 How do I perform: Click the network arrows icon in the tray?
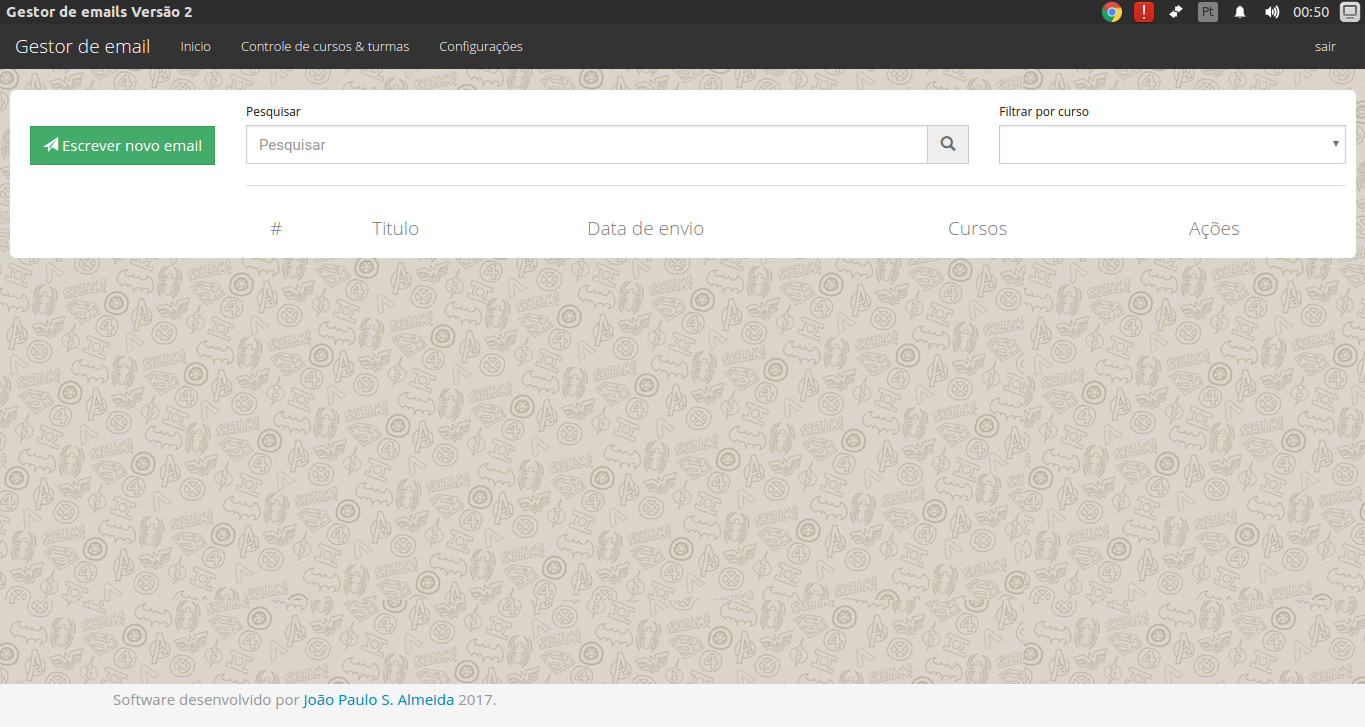pyautogui.click(x=1175, y=13)
